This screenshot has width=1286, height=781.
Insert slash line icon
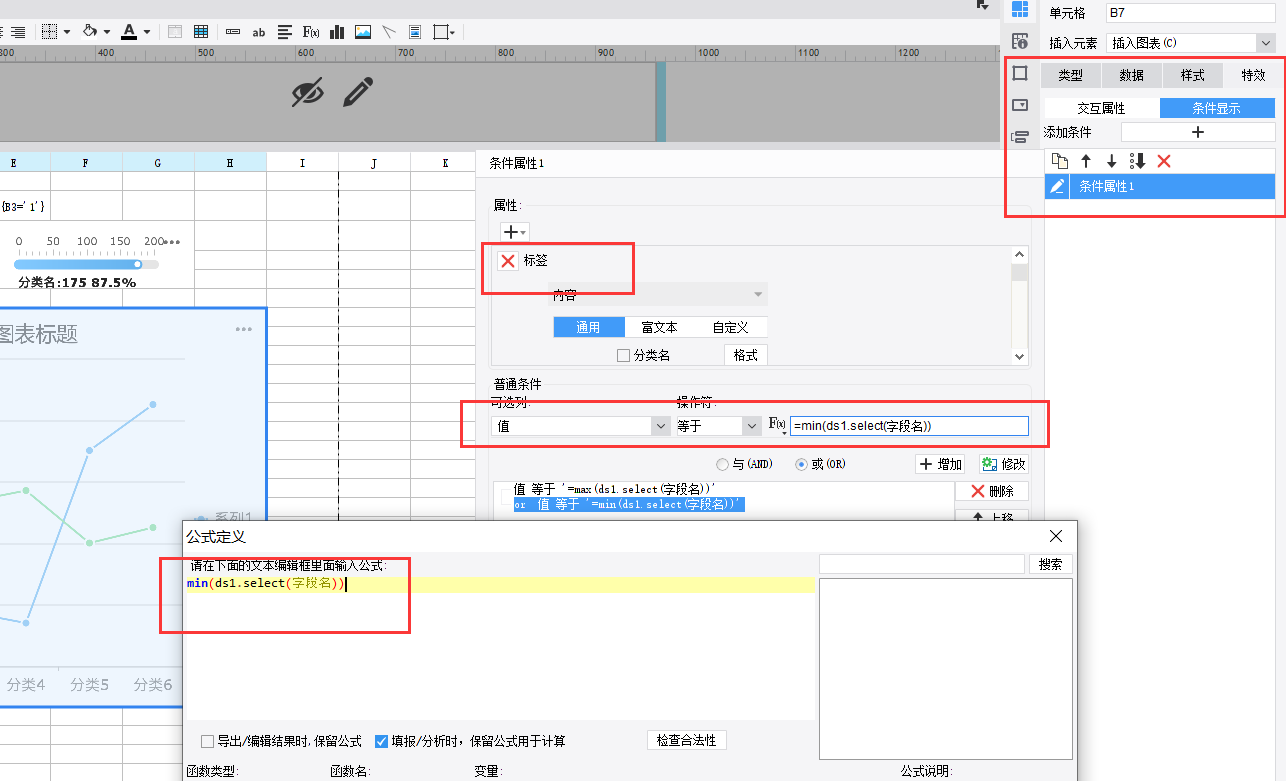click(x=389, y=32)
